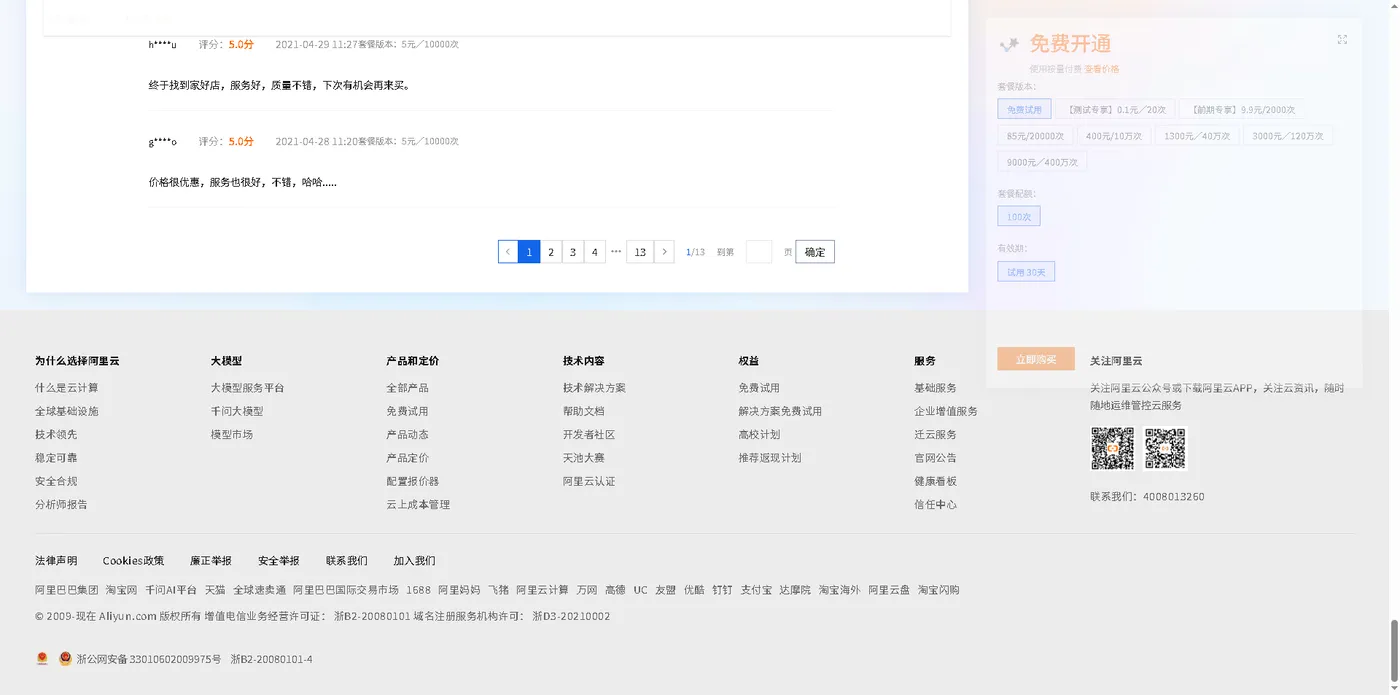
Task: Open 模型市场 link
Action: pos(232,435)
